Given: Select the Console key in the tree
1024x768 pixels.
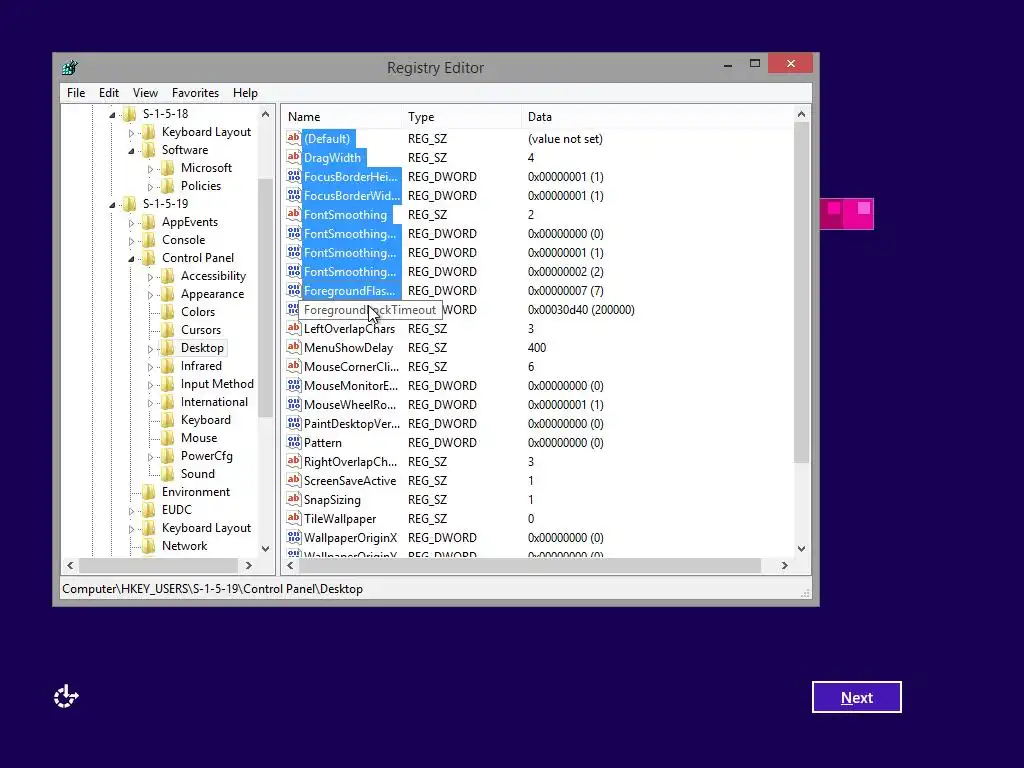Looking at the screenshot, I should (184, 240).
